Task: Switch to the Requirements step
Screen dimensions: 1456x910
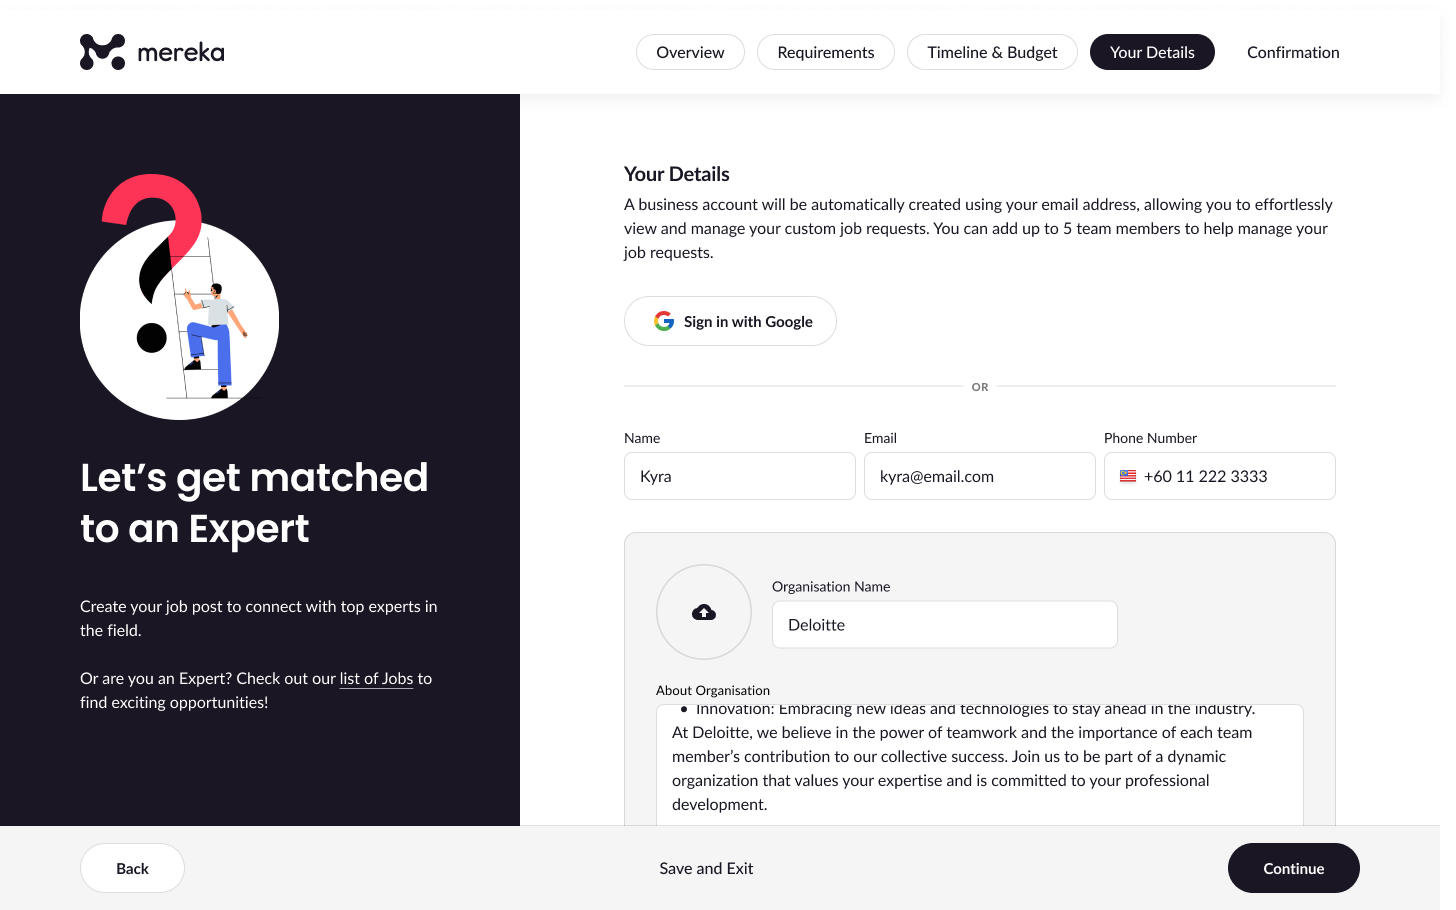Action: click(x=825, y=53)
